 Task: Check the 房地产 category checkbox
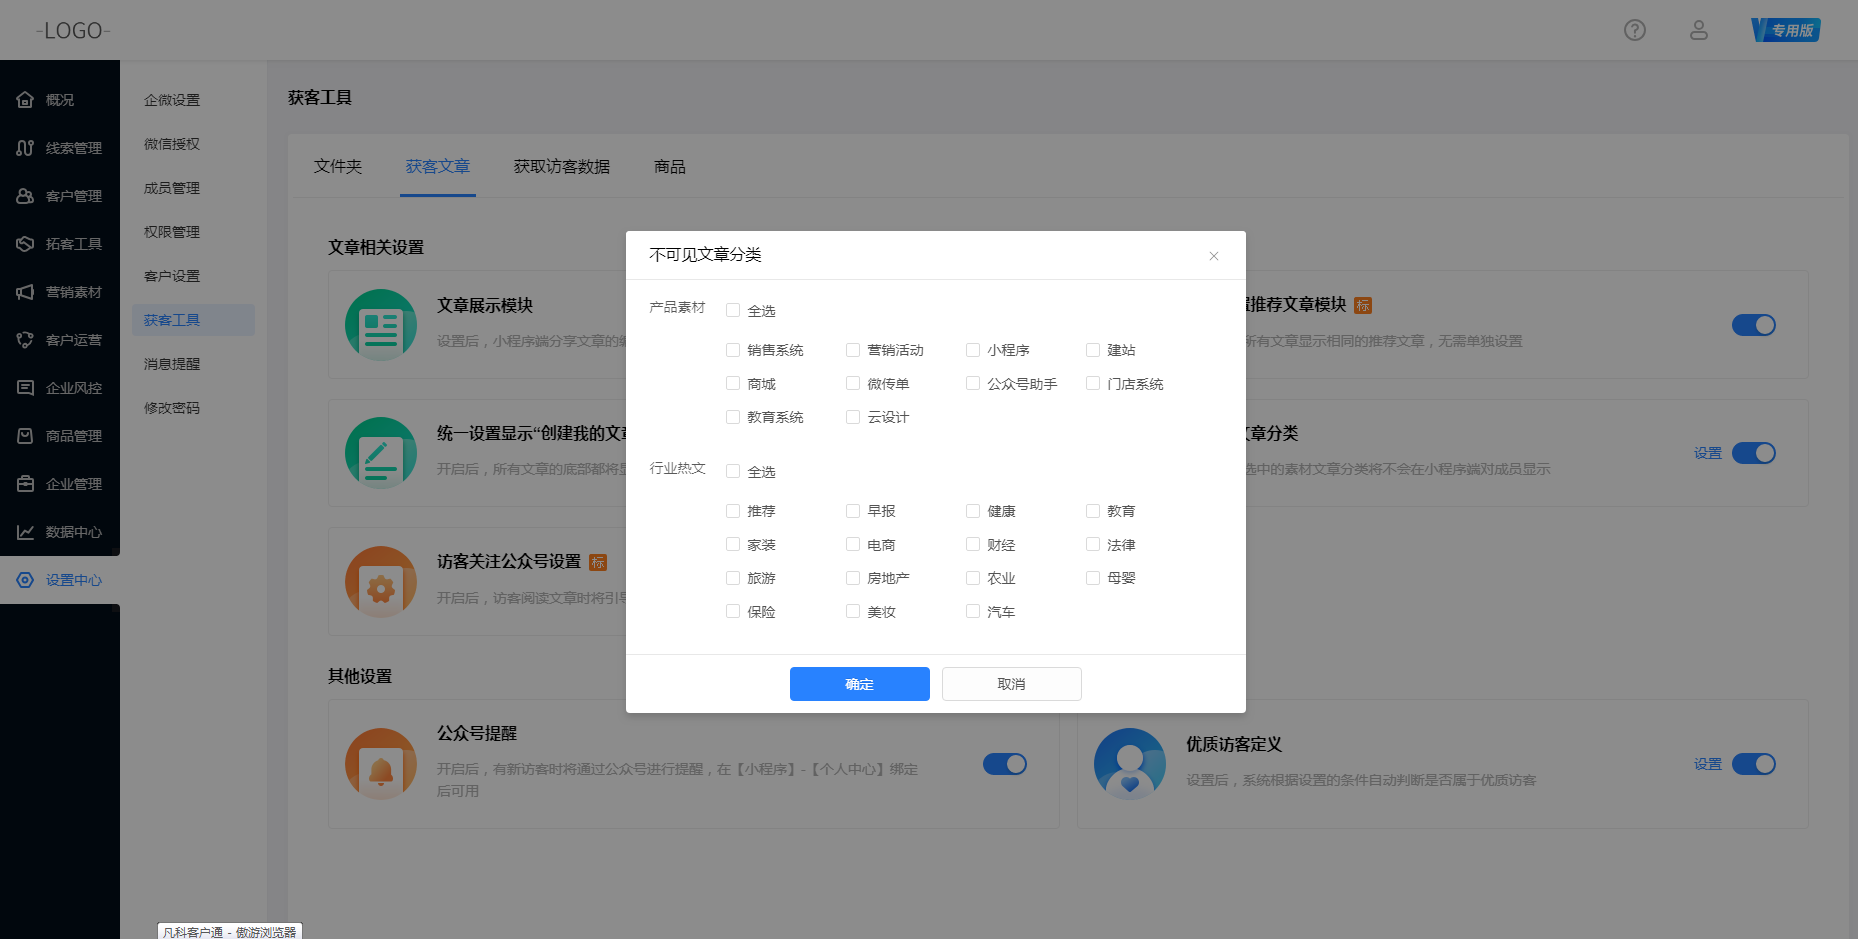click(853, 578)
